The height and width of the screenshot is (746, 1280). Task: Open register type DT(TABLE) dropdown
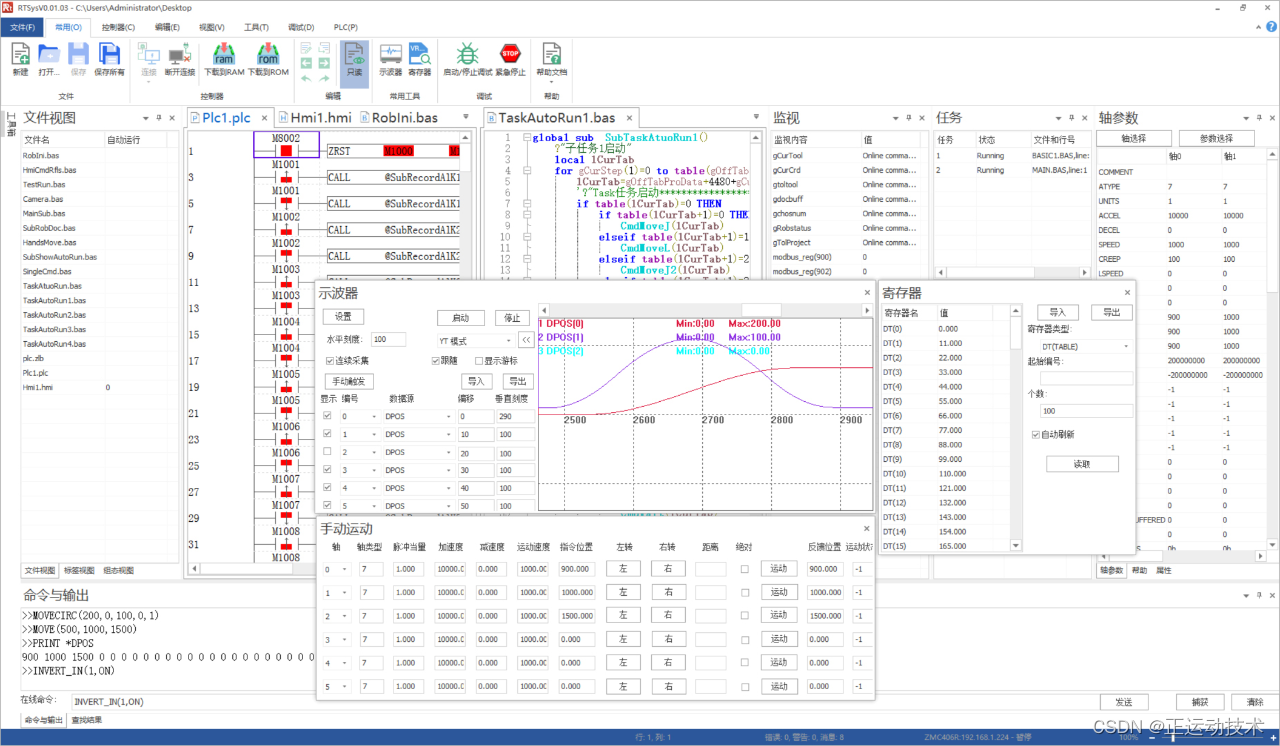pos(1087,347)
